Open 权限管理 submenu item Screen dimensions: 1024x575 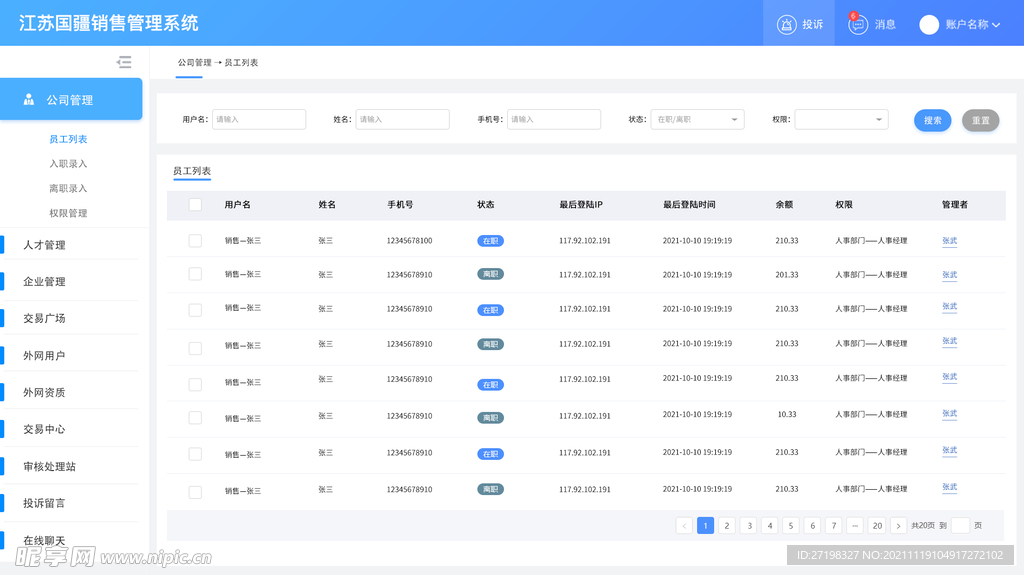point(68,214)
